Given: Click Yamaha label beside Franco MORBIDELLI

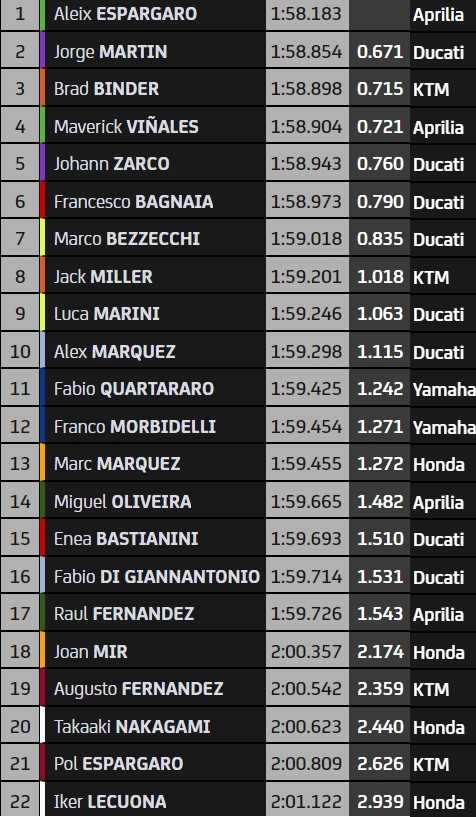Looking at the screenshot, I should pyautogui.click(x=444, y=427).
